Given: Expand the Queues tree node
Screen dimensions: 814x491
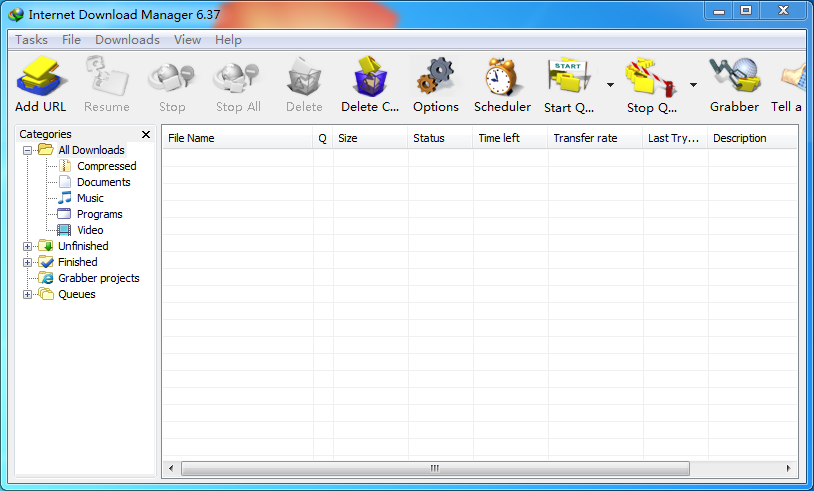Looking at the screenshot, I should (x=28, y=295).
